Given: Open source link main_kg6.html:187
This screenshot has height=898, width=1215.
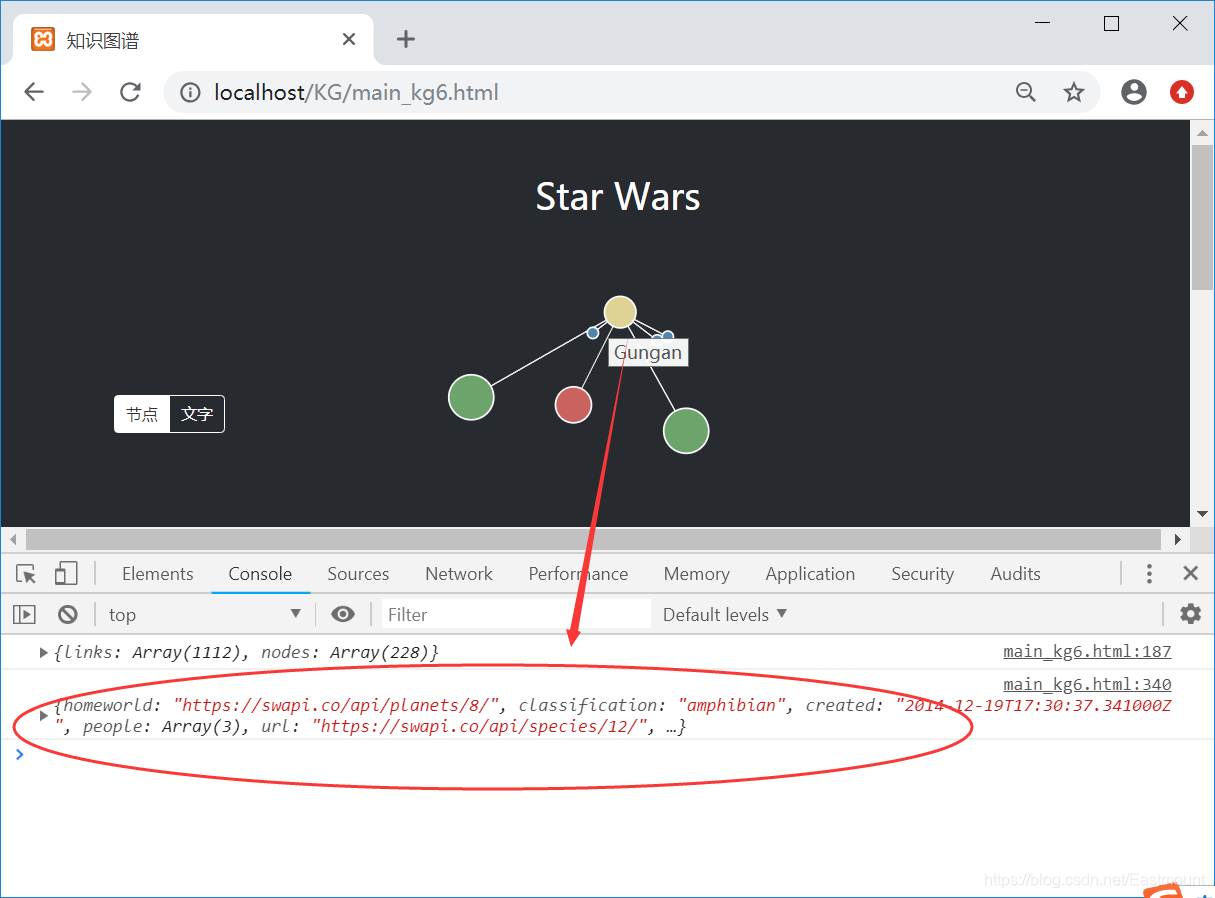Looking at the screenshot, I should pos(1087,652).
